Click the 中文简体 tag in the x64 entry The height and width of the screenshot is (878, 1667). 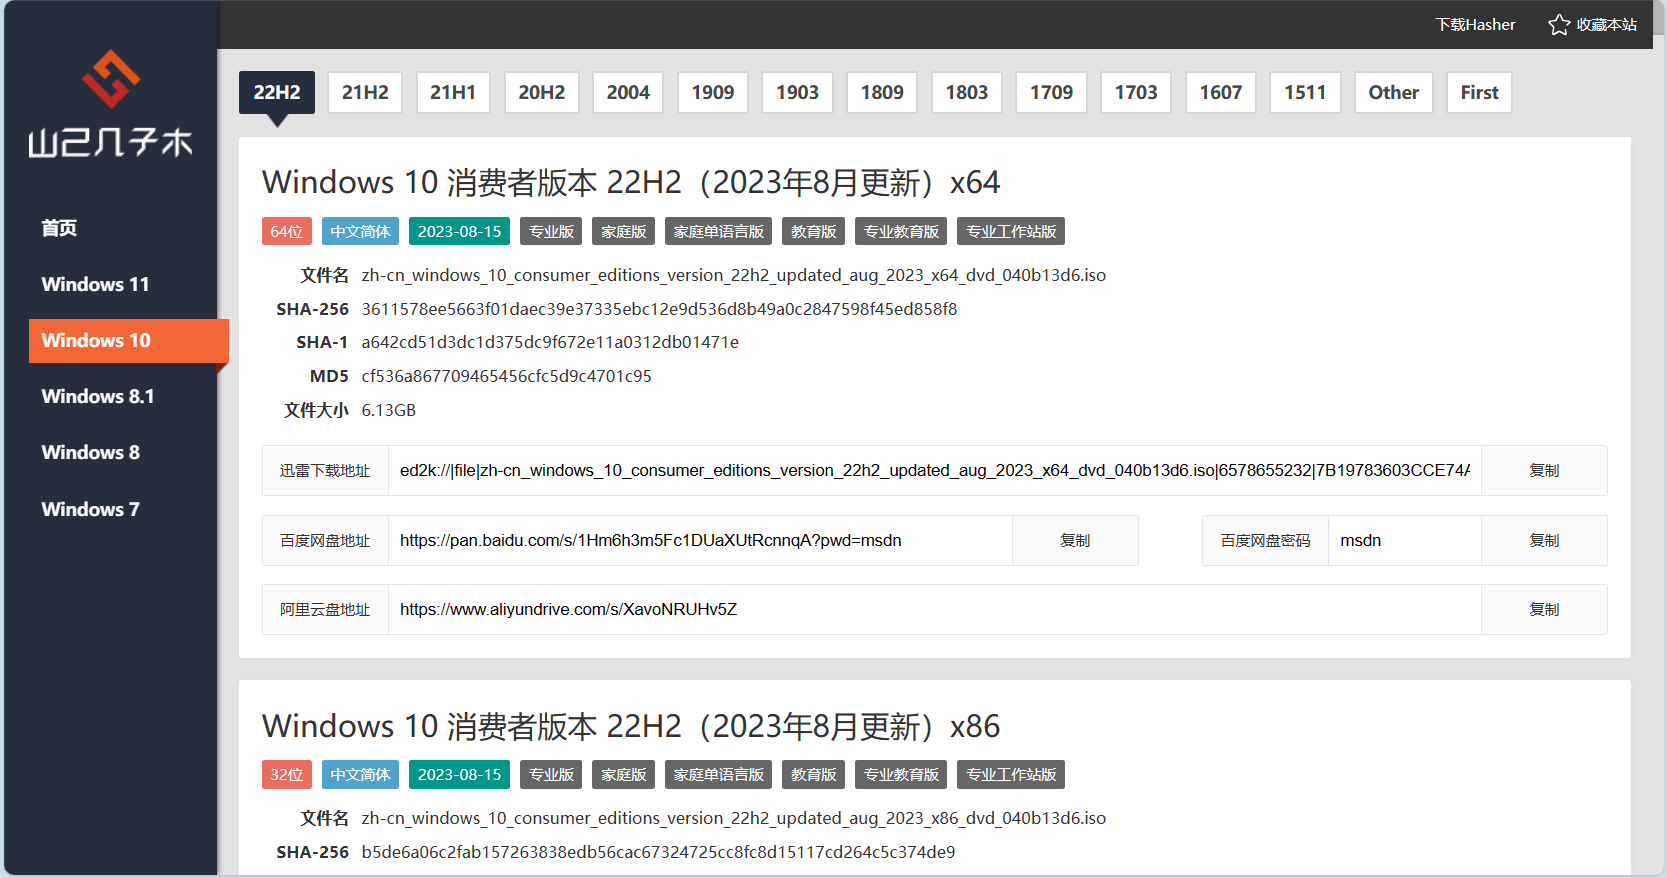tap(360, 231)
